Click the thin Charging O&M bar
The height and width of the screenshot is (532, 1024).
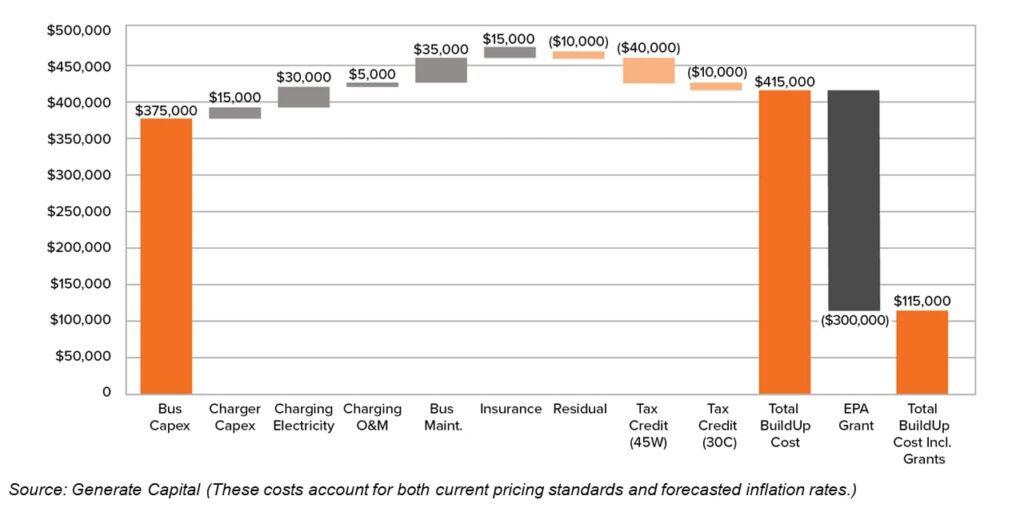(x=372, y=85)
